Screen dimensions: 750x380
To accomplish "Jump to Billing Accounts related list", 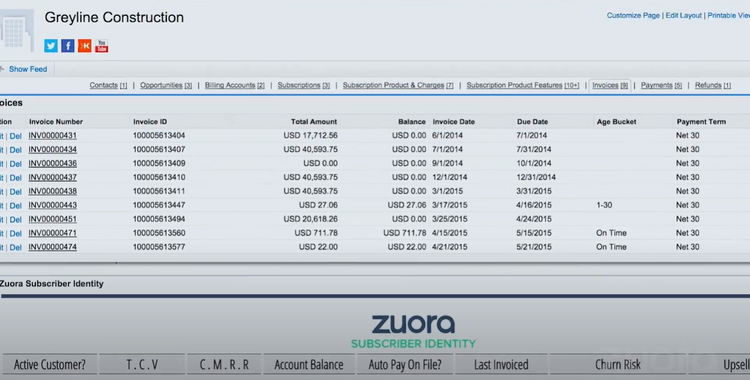I will point(234,85).
